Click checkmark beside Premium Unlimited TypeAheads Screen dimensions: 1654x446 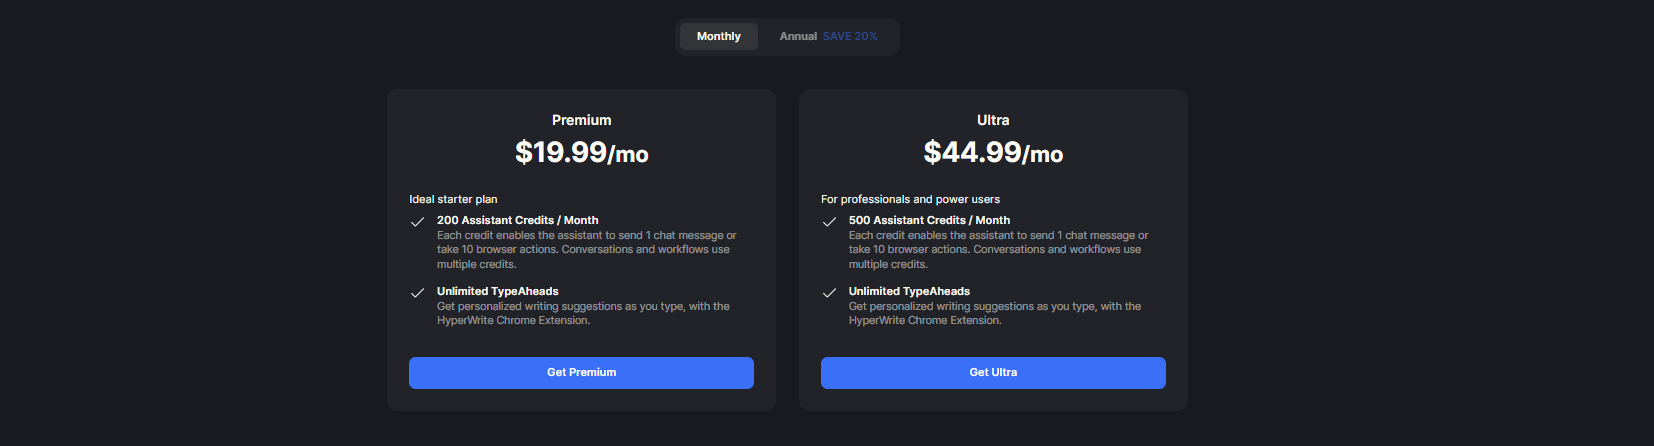pos(418,293)
